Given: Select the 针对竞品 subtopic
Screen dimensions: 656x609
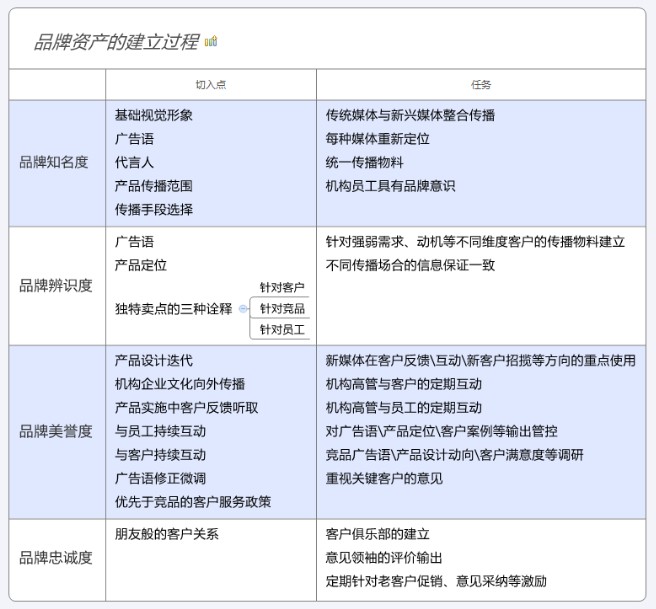Looking at the screenshot, I should 282,309.
